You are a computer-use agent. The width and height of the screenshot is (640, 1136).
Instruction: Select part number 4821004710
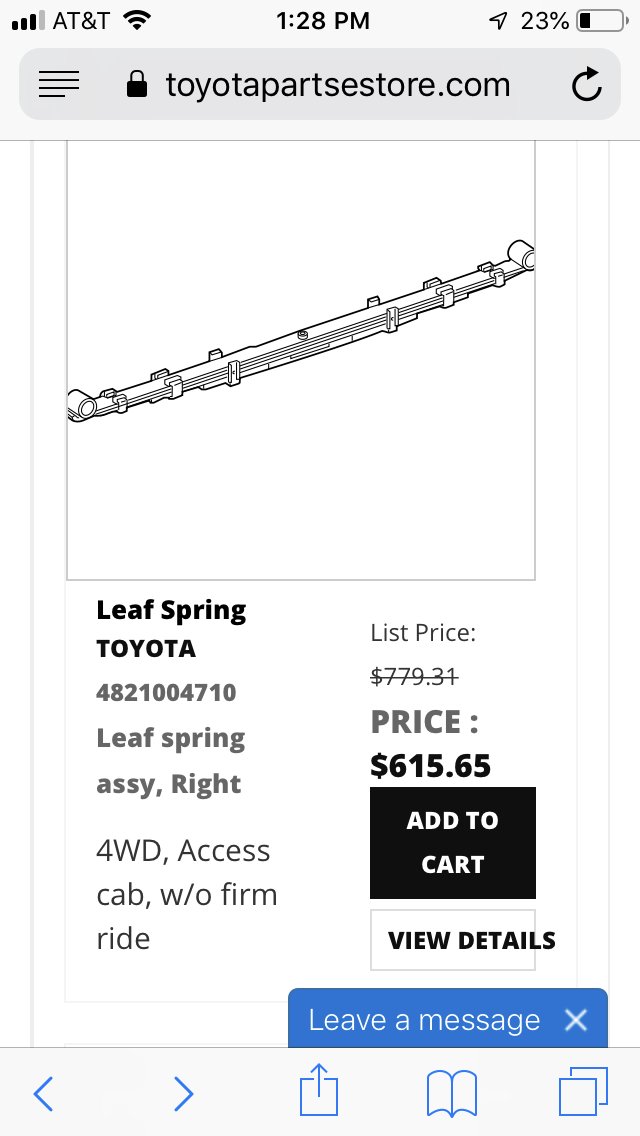[x=166, y=693]
